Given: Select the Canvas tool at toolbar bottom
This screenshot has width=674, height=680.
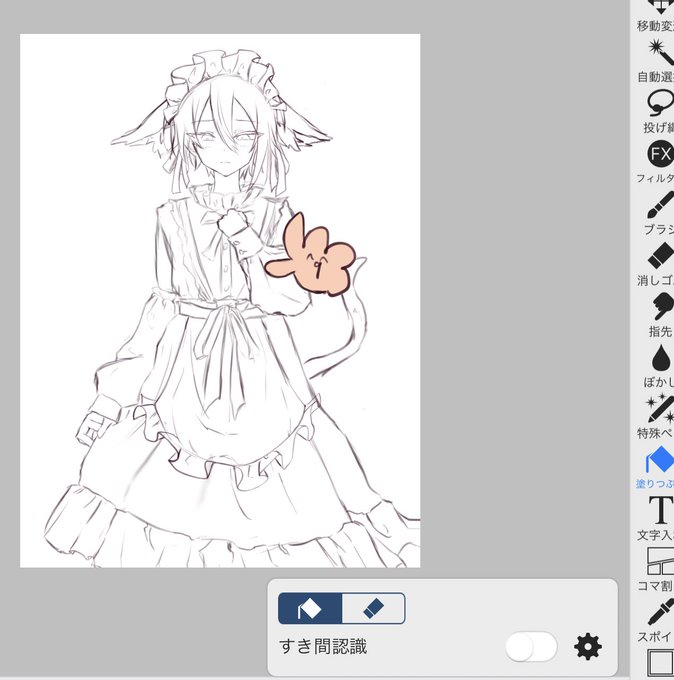Looking at the screenshot, I should [661, 663].
